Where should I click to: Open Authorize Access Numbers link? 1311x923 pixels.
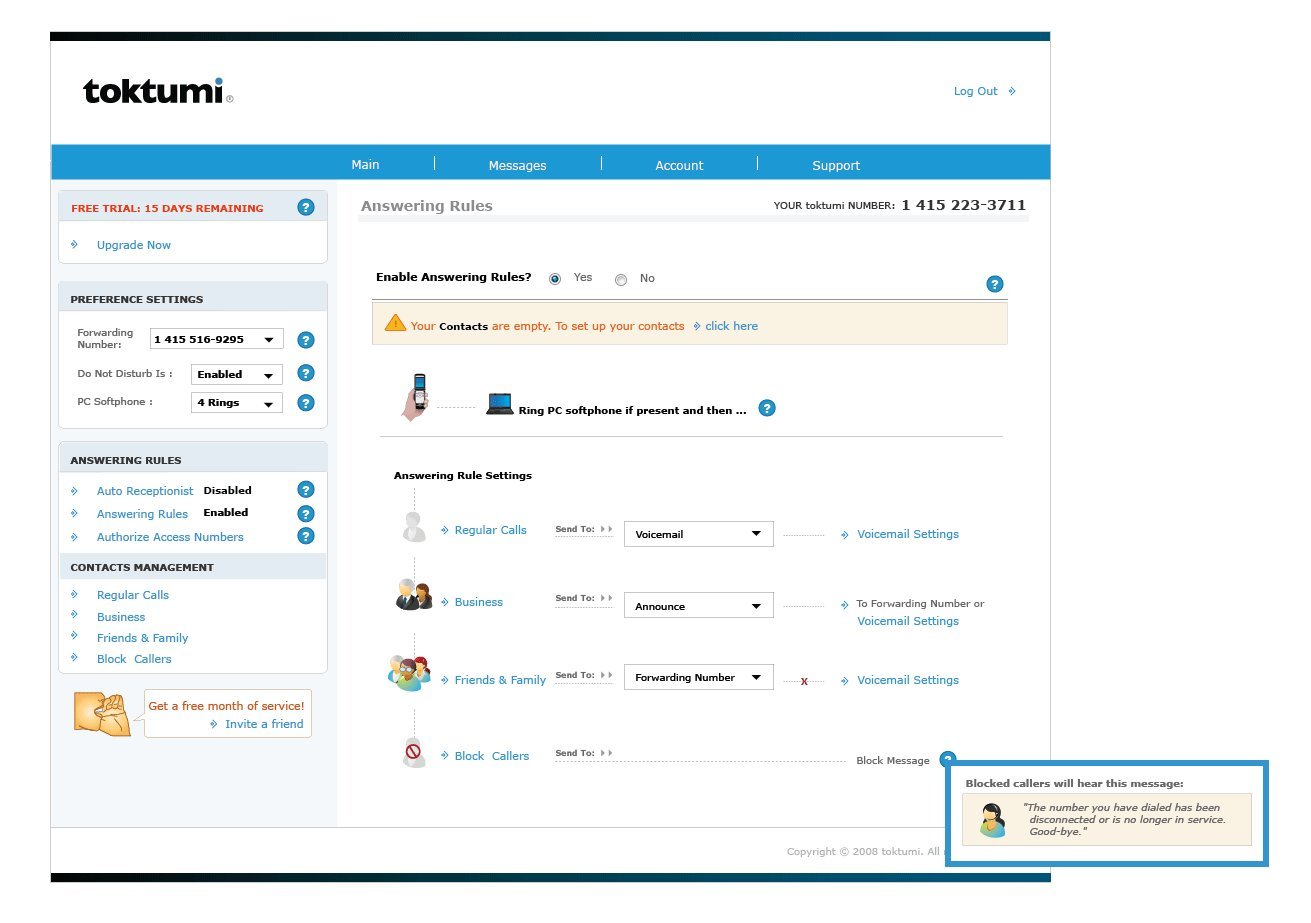tap(170, 537)
